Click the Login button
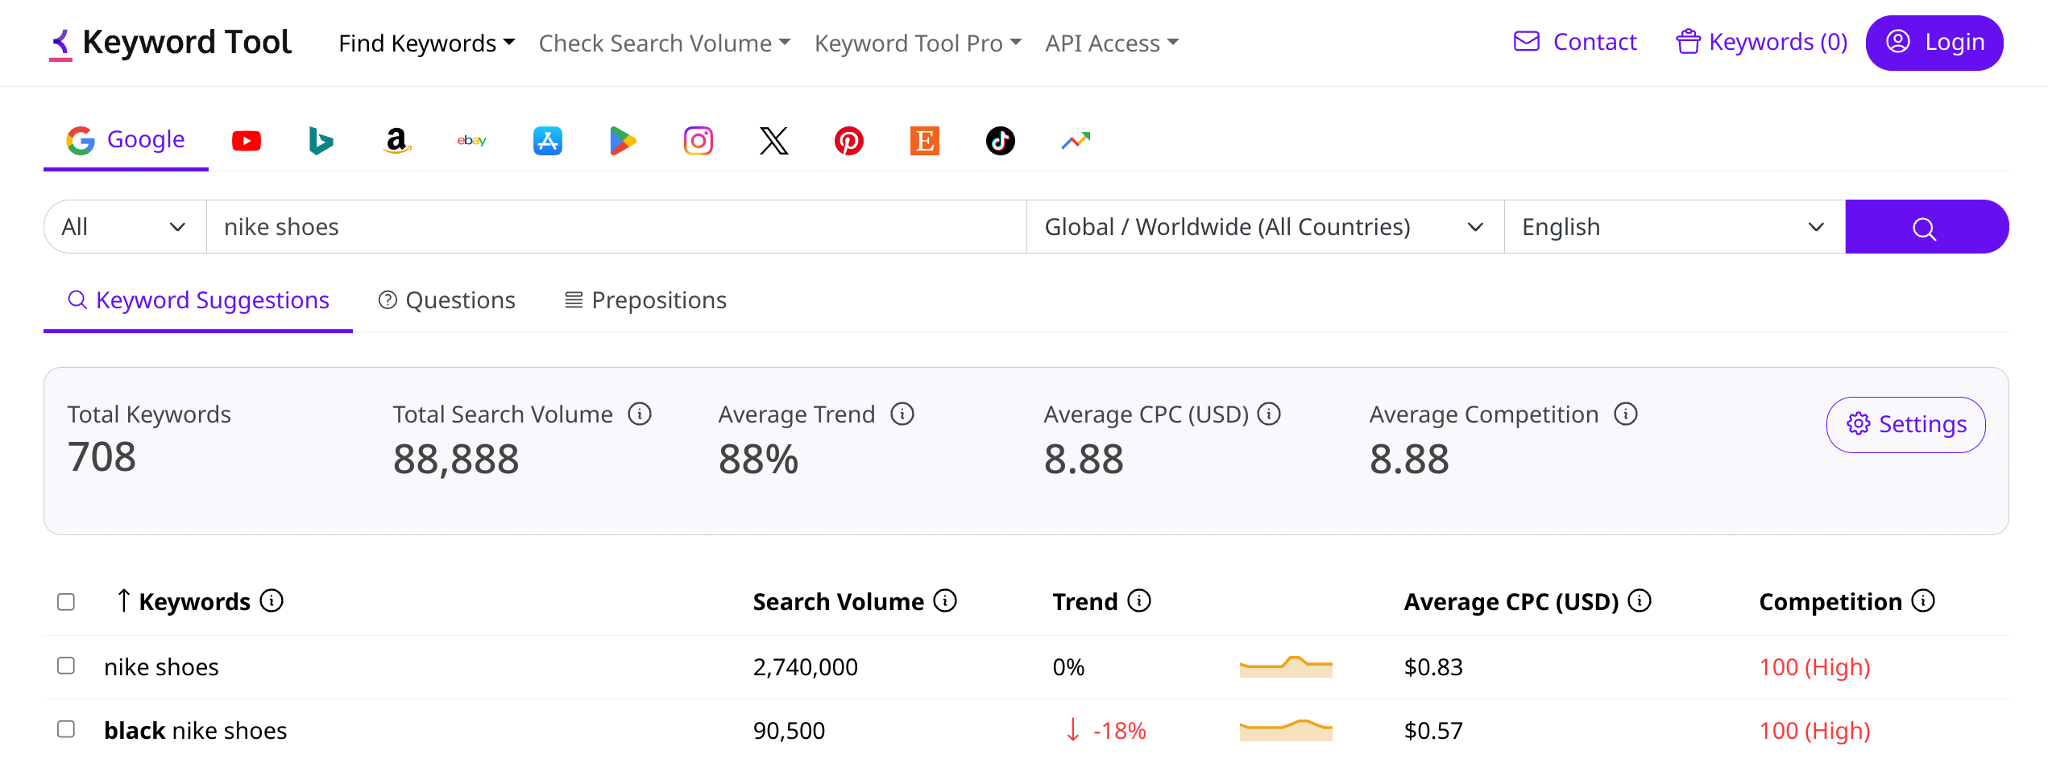This screenshot has height=763, width=2048. [x=1935, y=43]
